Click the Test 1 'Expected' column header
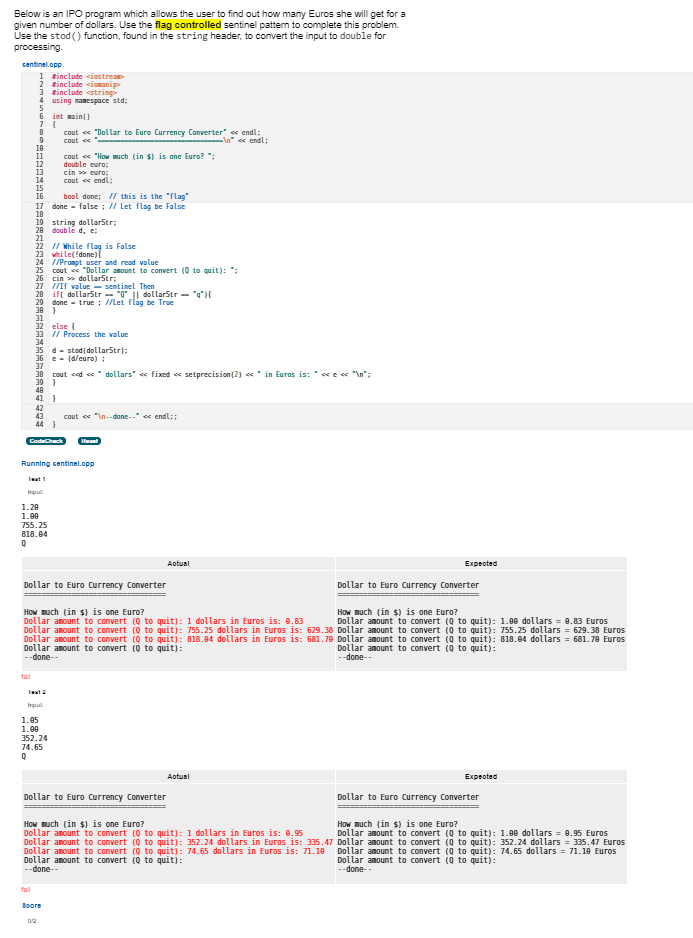The width and height of the screenshot is (693, 938). point(481,564)
